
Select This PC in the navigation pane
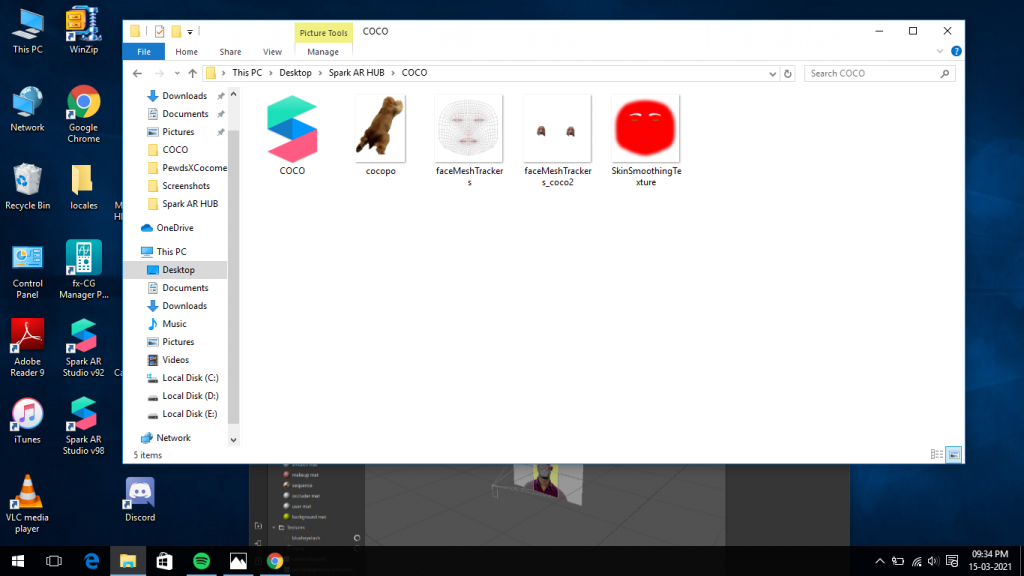point(171,251)
